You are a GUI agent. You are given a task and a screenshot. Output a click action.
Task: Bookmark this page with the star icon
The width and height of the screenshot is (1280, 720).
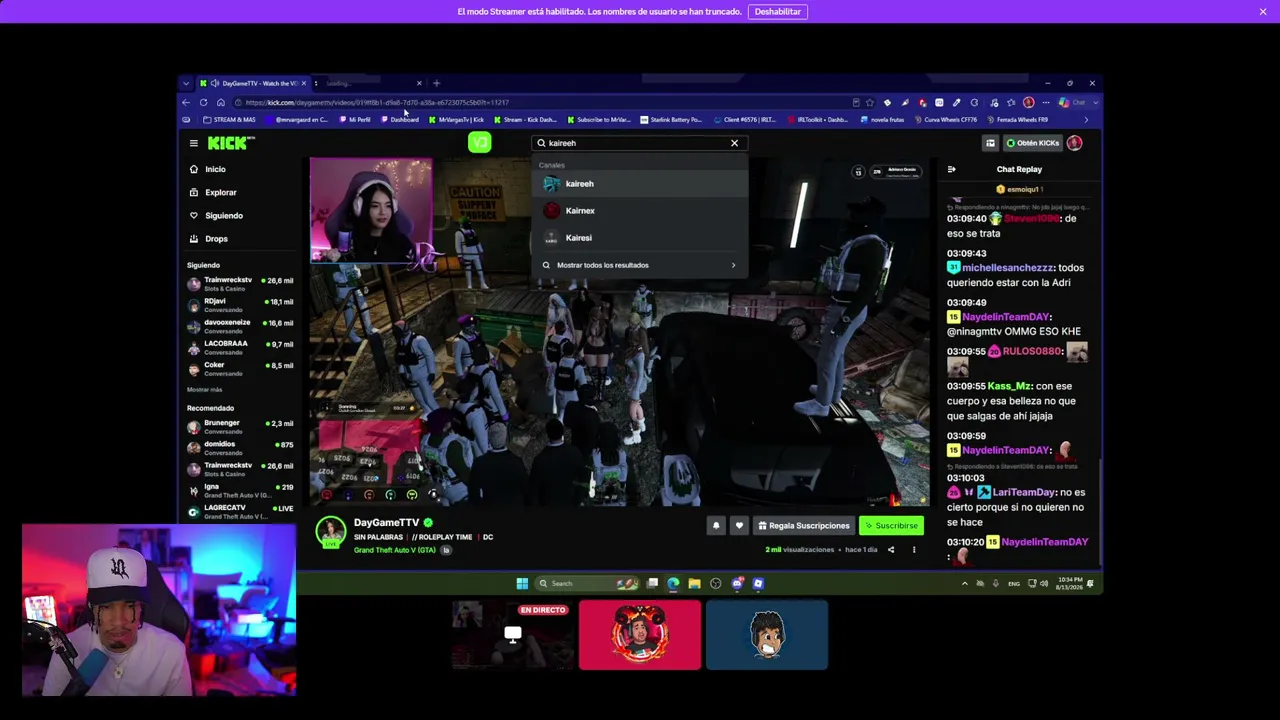869,102
